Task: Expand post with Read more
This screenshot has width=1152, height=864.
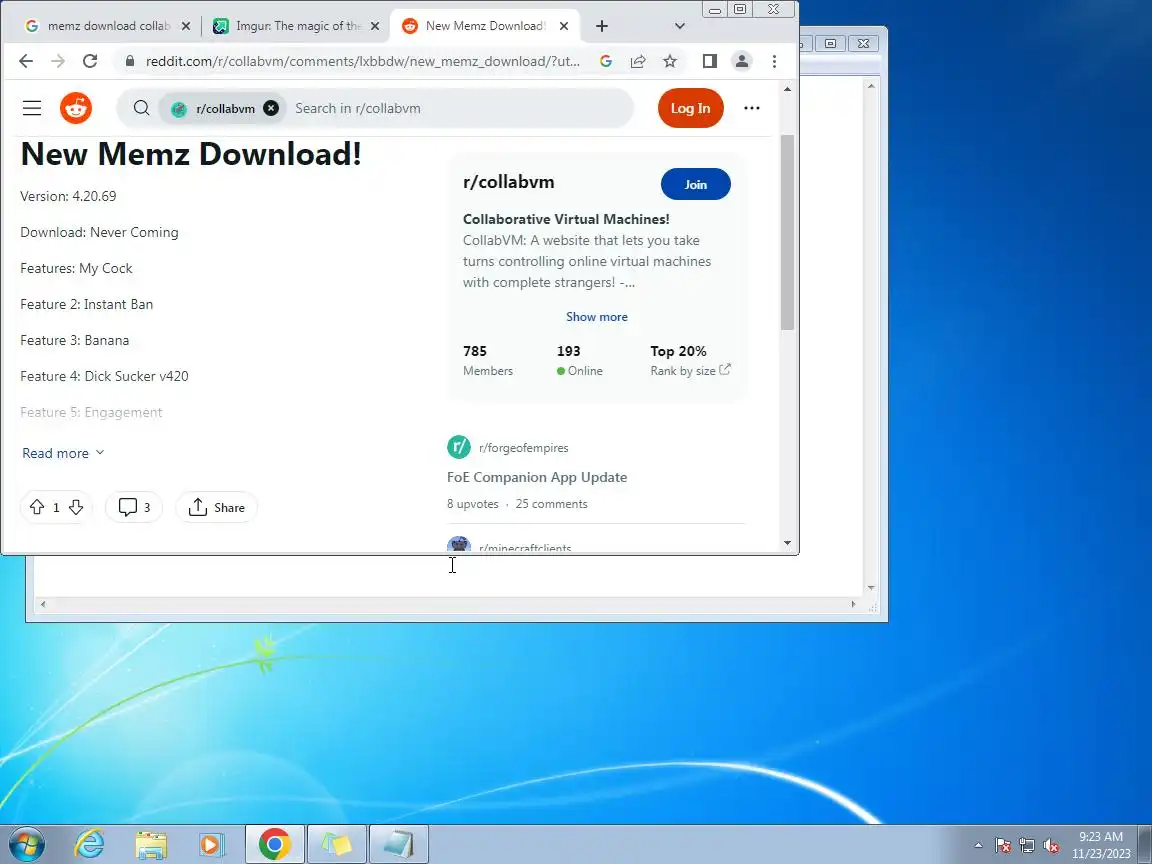Action: pos(63,453)
